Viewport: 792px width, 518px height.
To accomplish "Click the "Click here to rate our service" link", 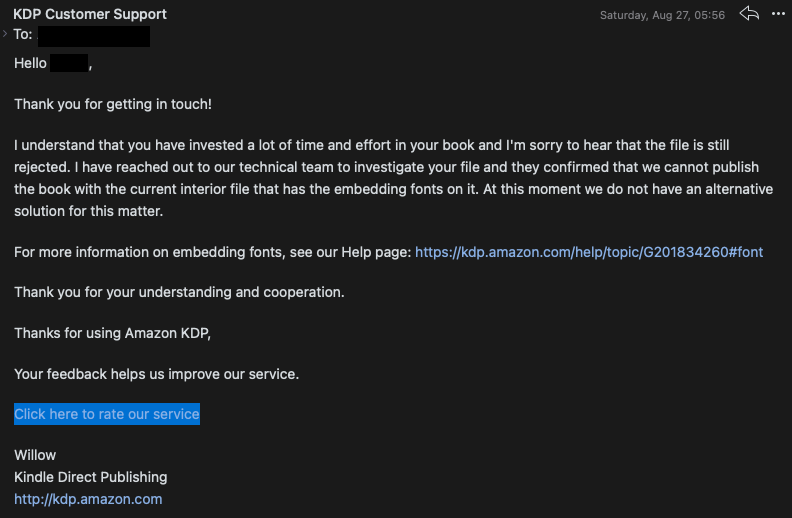I will (x=107, y=414).
